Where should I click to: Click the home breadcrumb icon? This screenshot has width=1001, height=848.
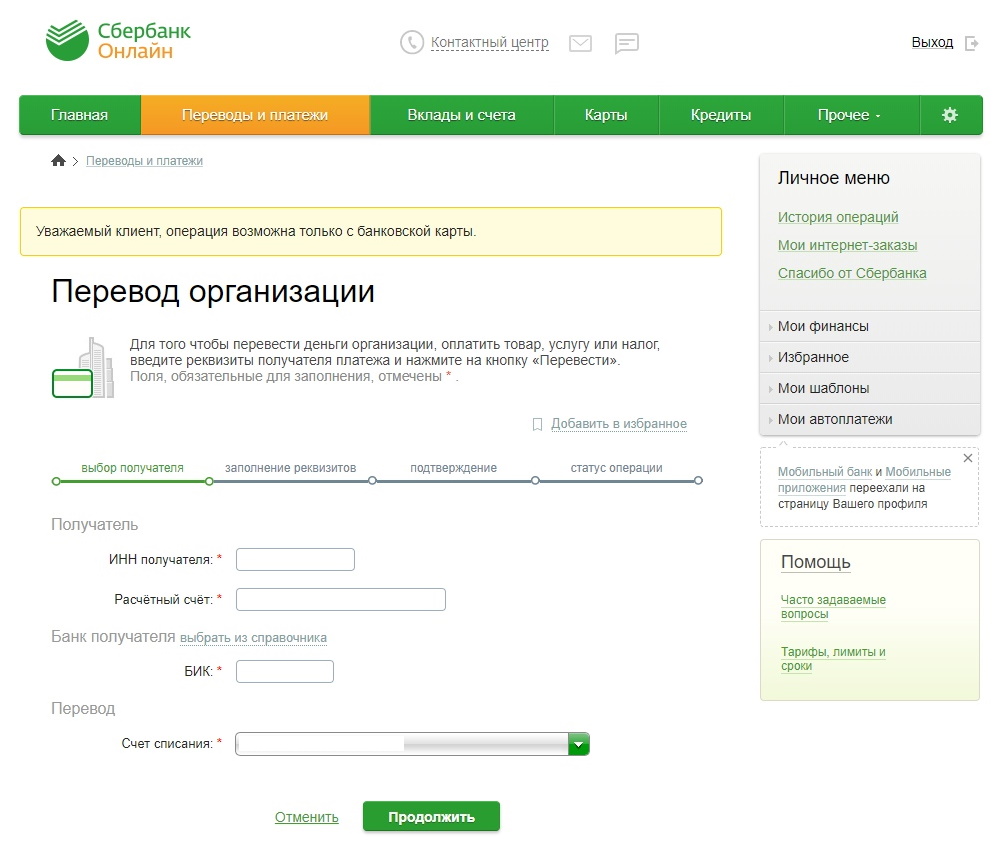point(58,161)
